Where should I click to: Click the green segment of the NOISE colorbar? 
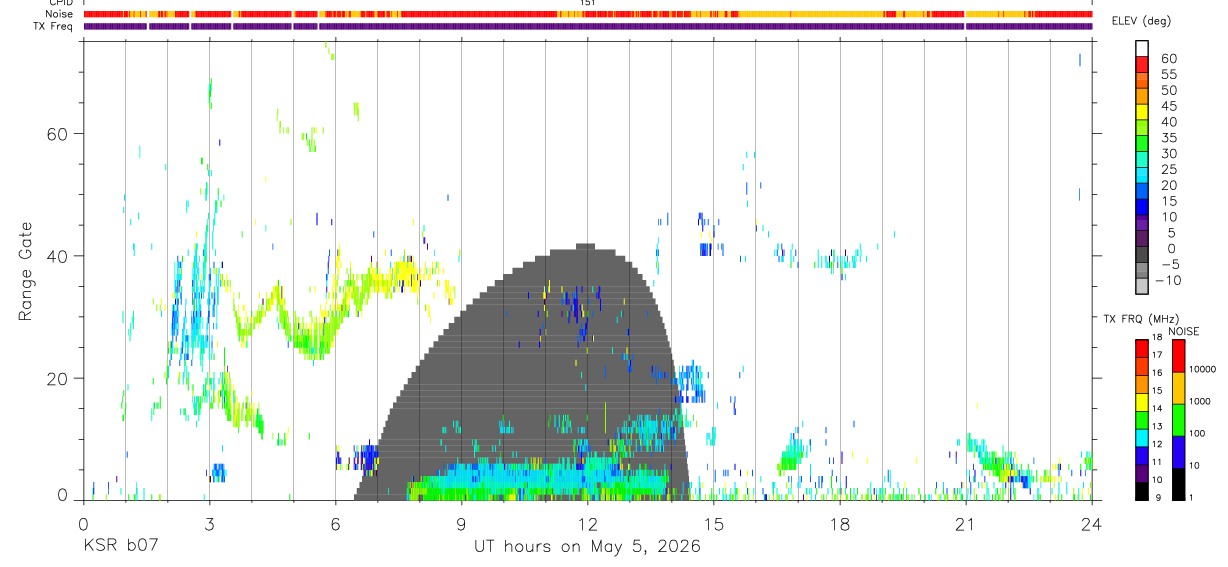click(1178, 420)
